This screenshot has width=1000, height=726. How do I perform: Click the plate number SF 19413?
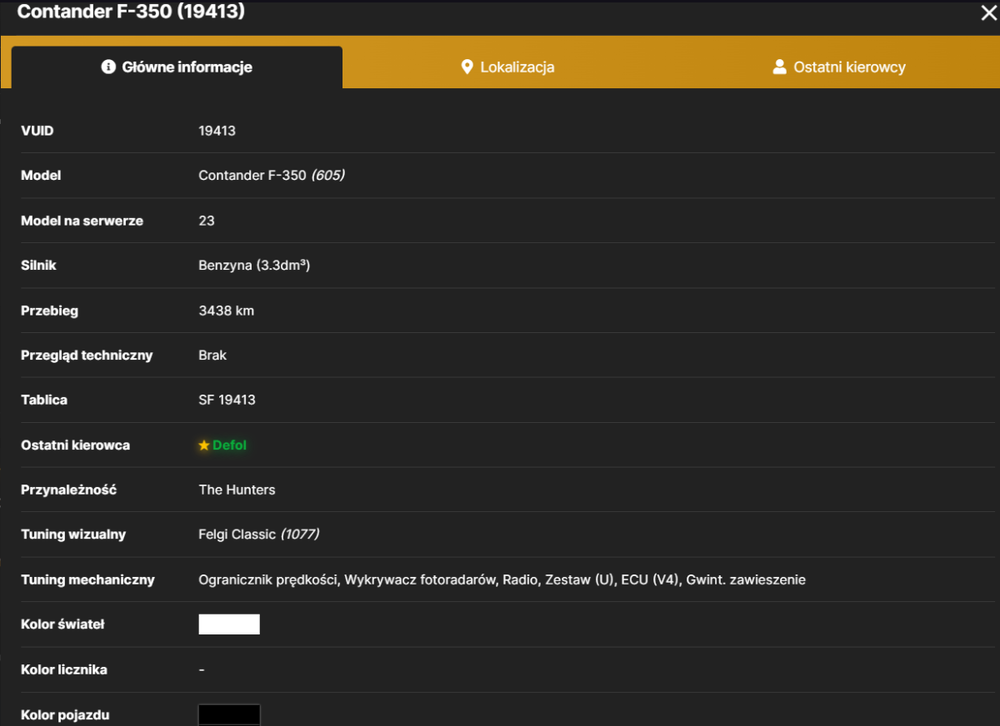click(x=227, y=400)
